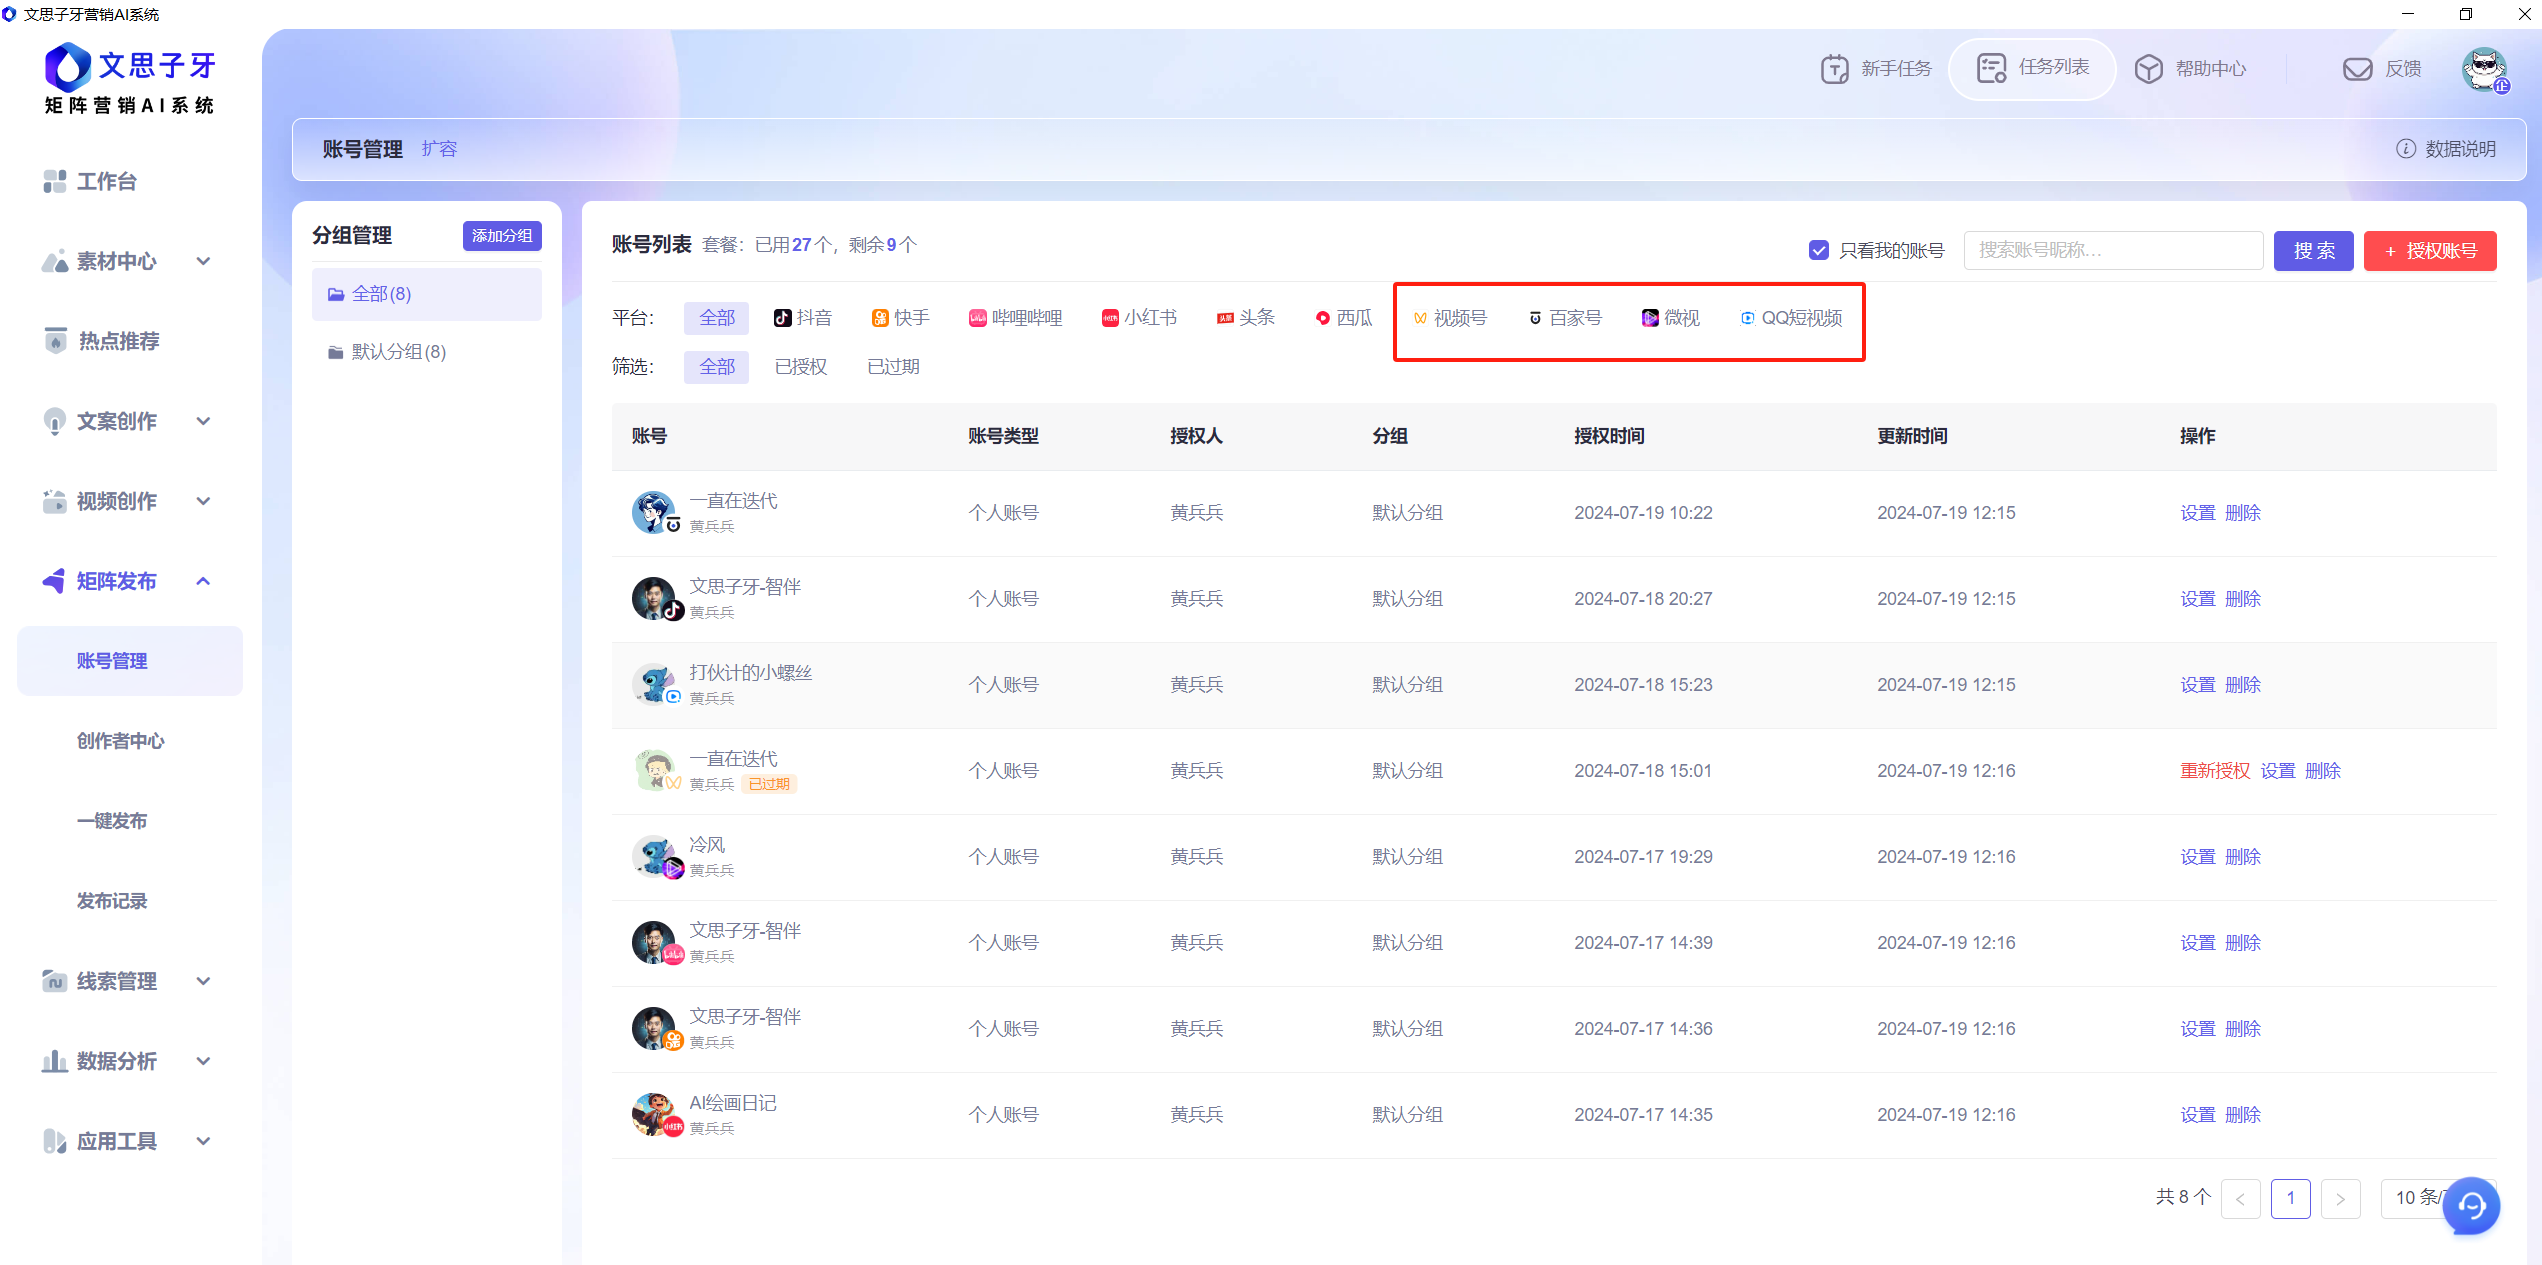Click 设置 for 打伙计的小螺丝 account
The width and height of the screenshot is (2542, 1265).
click(x=2197, y=685)
